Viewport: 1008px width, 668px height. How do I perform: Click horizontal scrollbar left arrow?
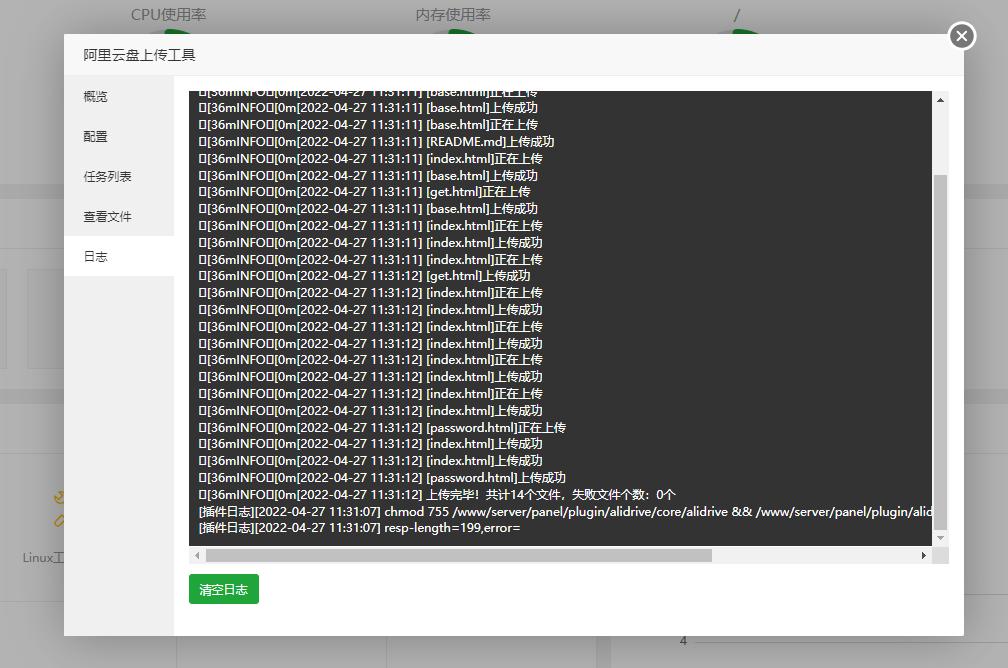(197, 555)
